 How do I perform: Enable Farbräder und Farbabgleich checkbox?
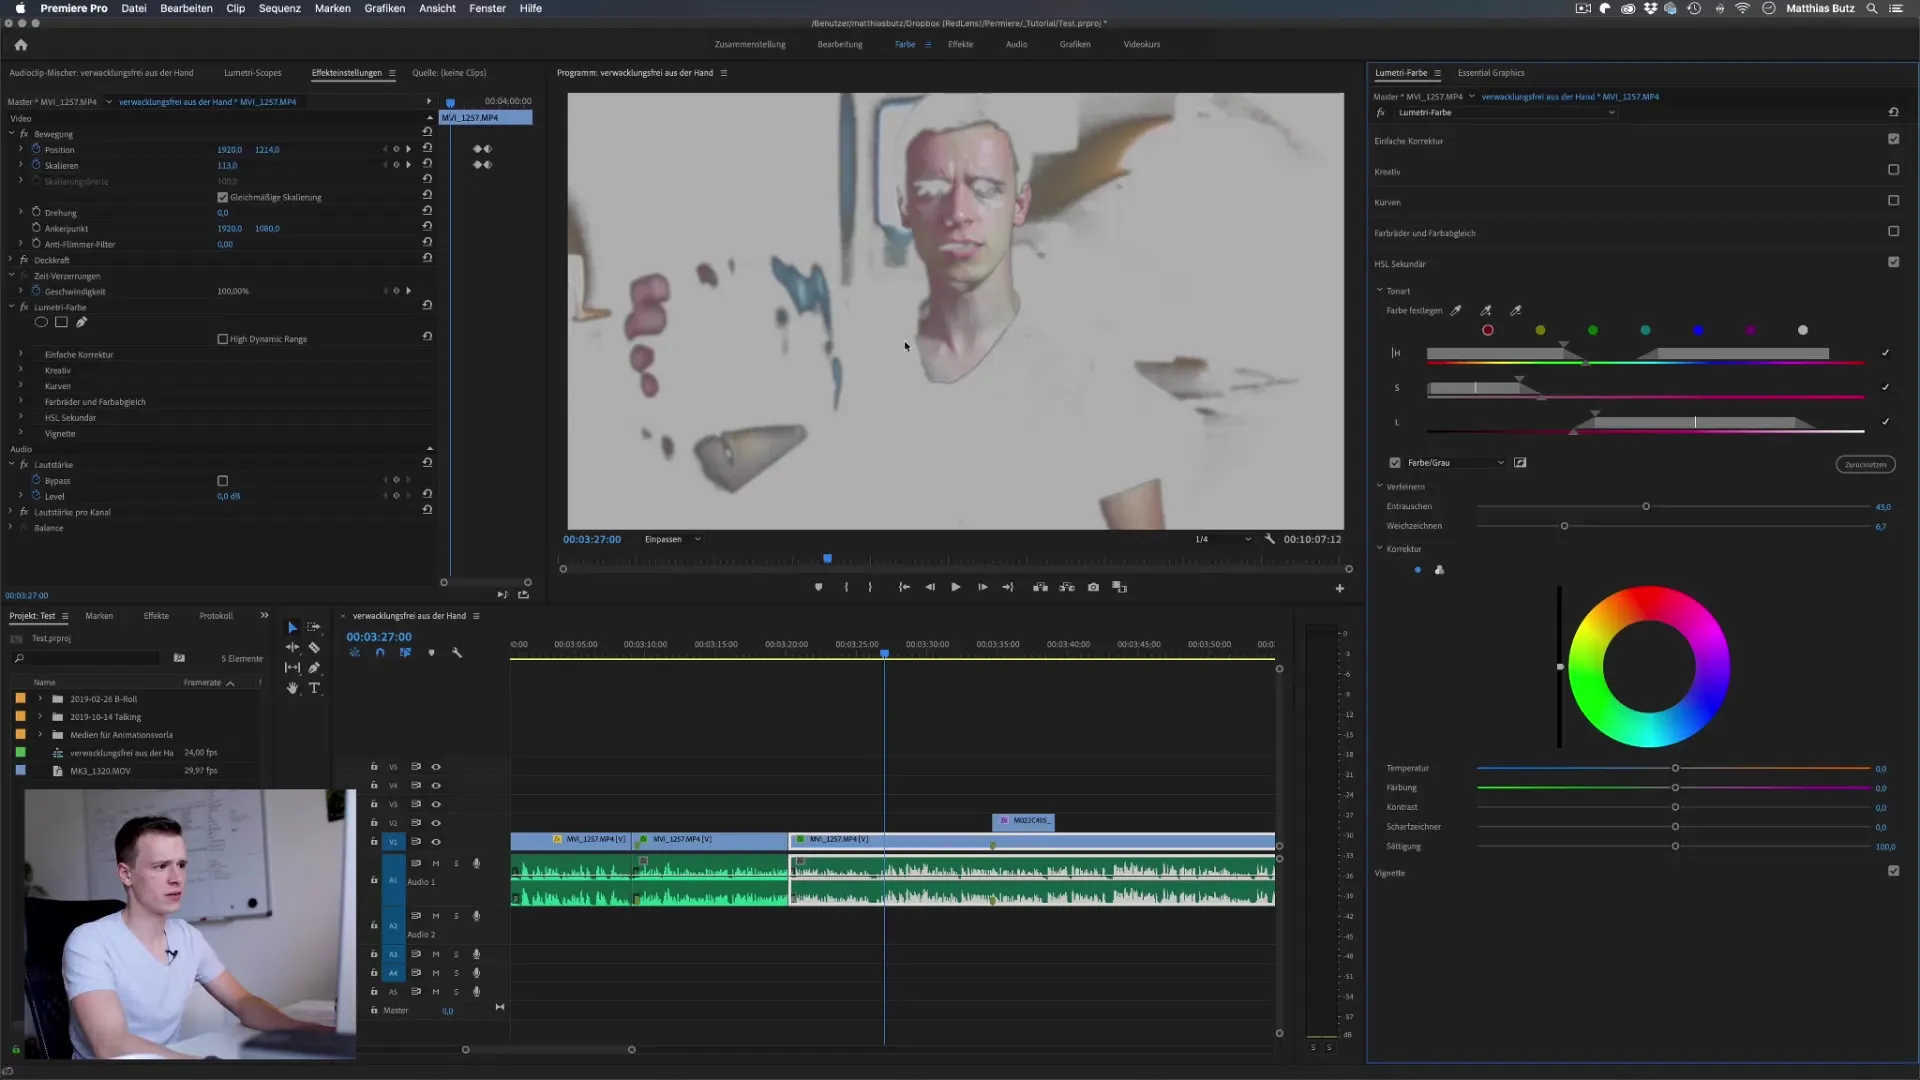pyautogui.click(x=1893, y=231)
